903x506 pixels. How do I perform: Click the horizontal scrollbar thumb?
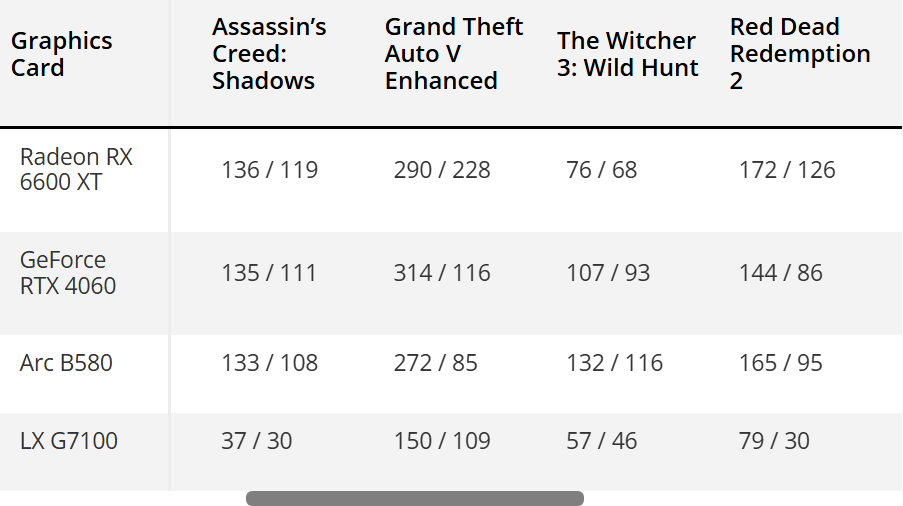coord(415,499)
